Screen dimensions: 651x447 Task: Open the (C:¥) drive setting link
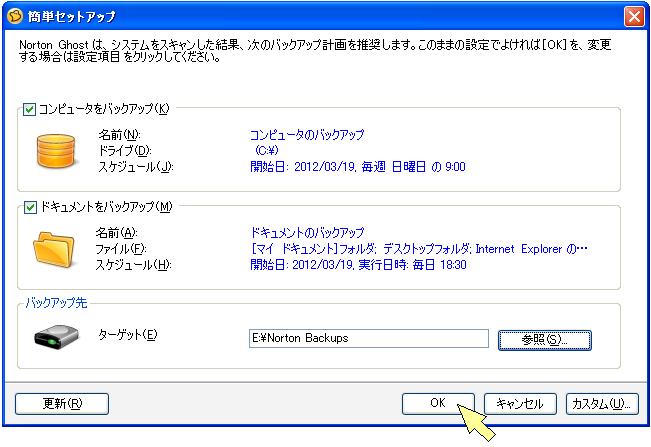point(266,150)
